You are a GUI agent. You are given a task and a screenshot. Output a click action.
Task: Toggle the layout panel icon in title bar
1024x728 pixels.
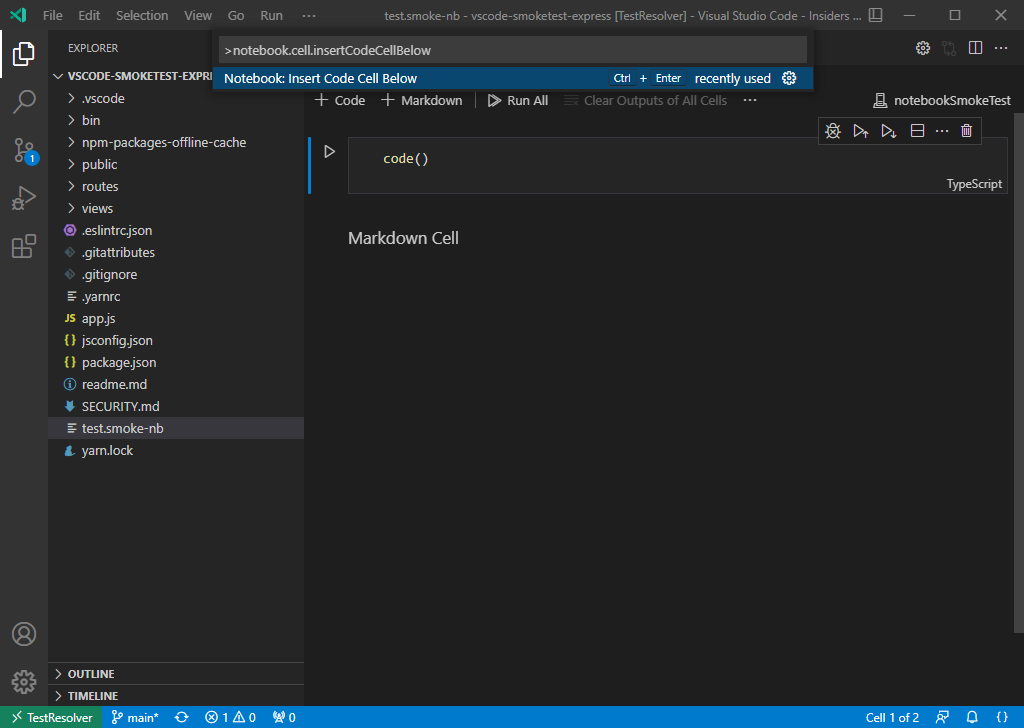[x=876, y=15]
